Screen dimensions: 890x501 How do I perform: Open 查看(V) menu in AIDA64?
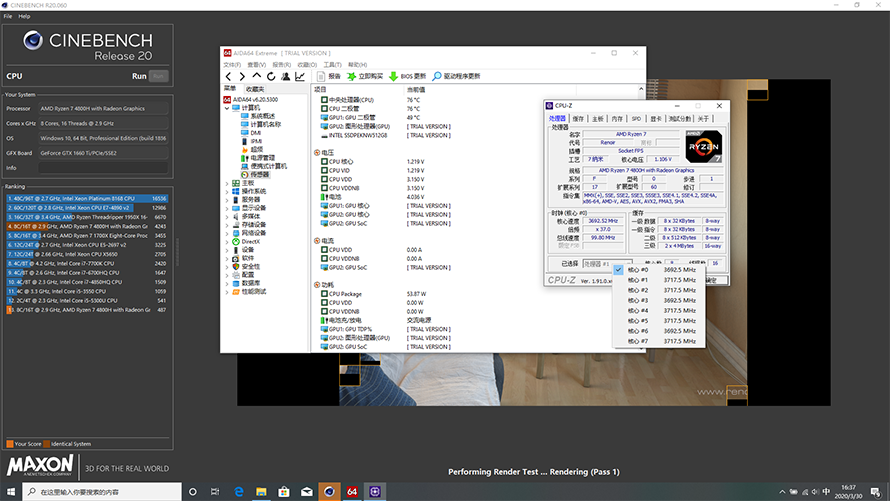(257, 65)
